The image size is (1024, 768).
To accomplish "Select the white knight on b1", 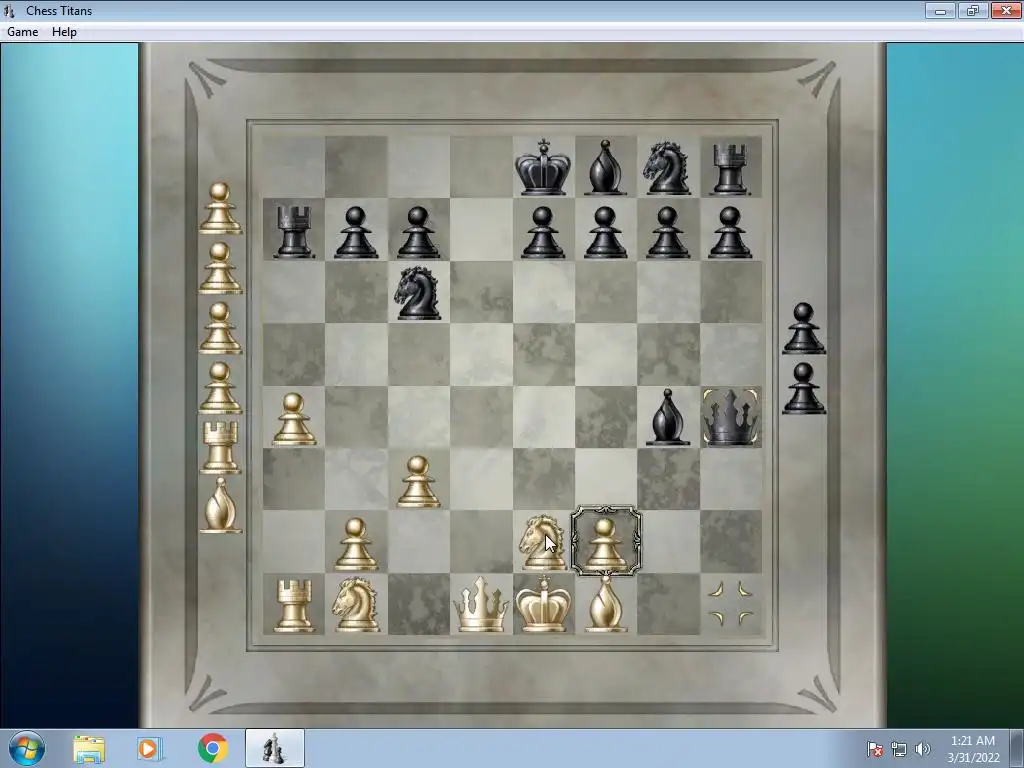I will (356, 605).
